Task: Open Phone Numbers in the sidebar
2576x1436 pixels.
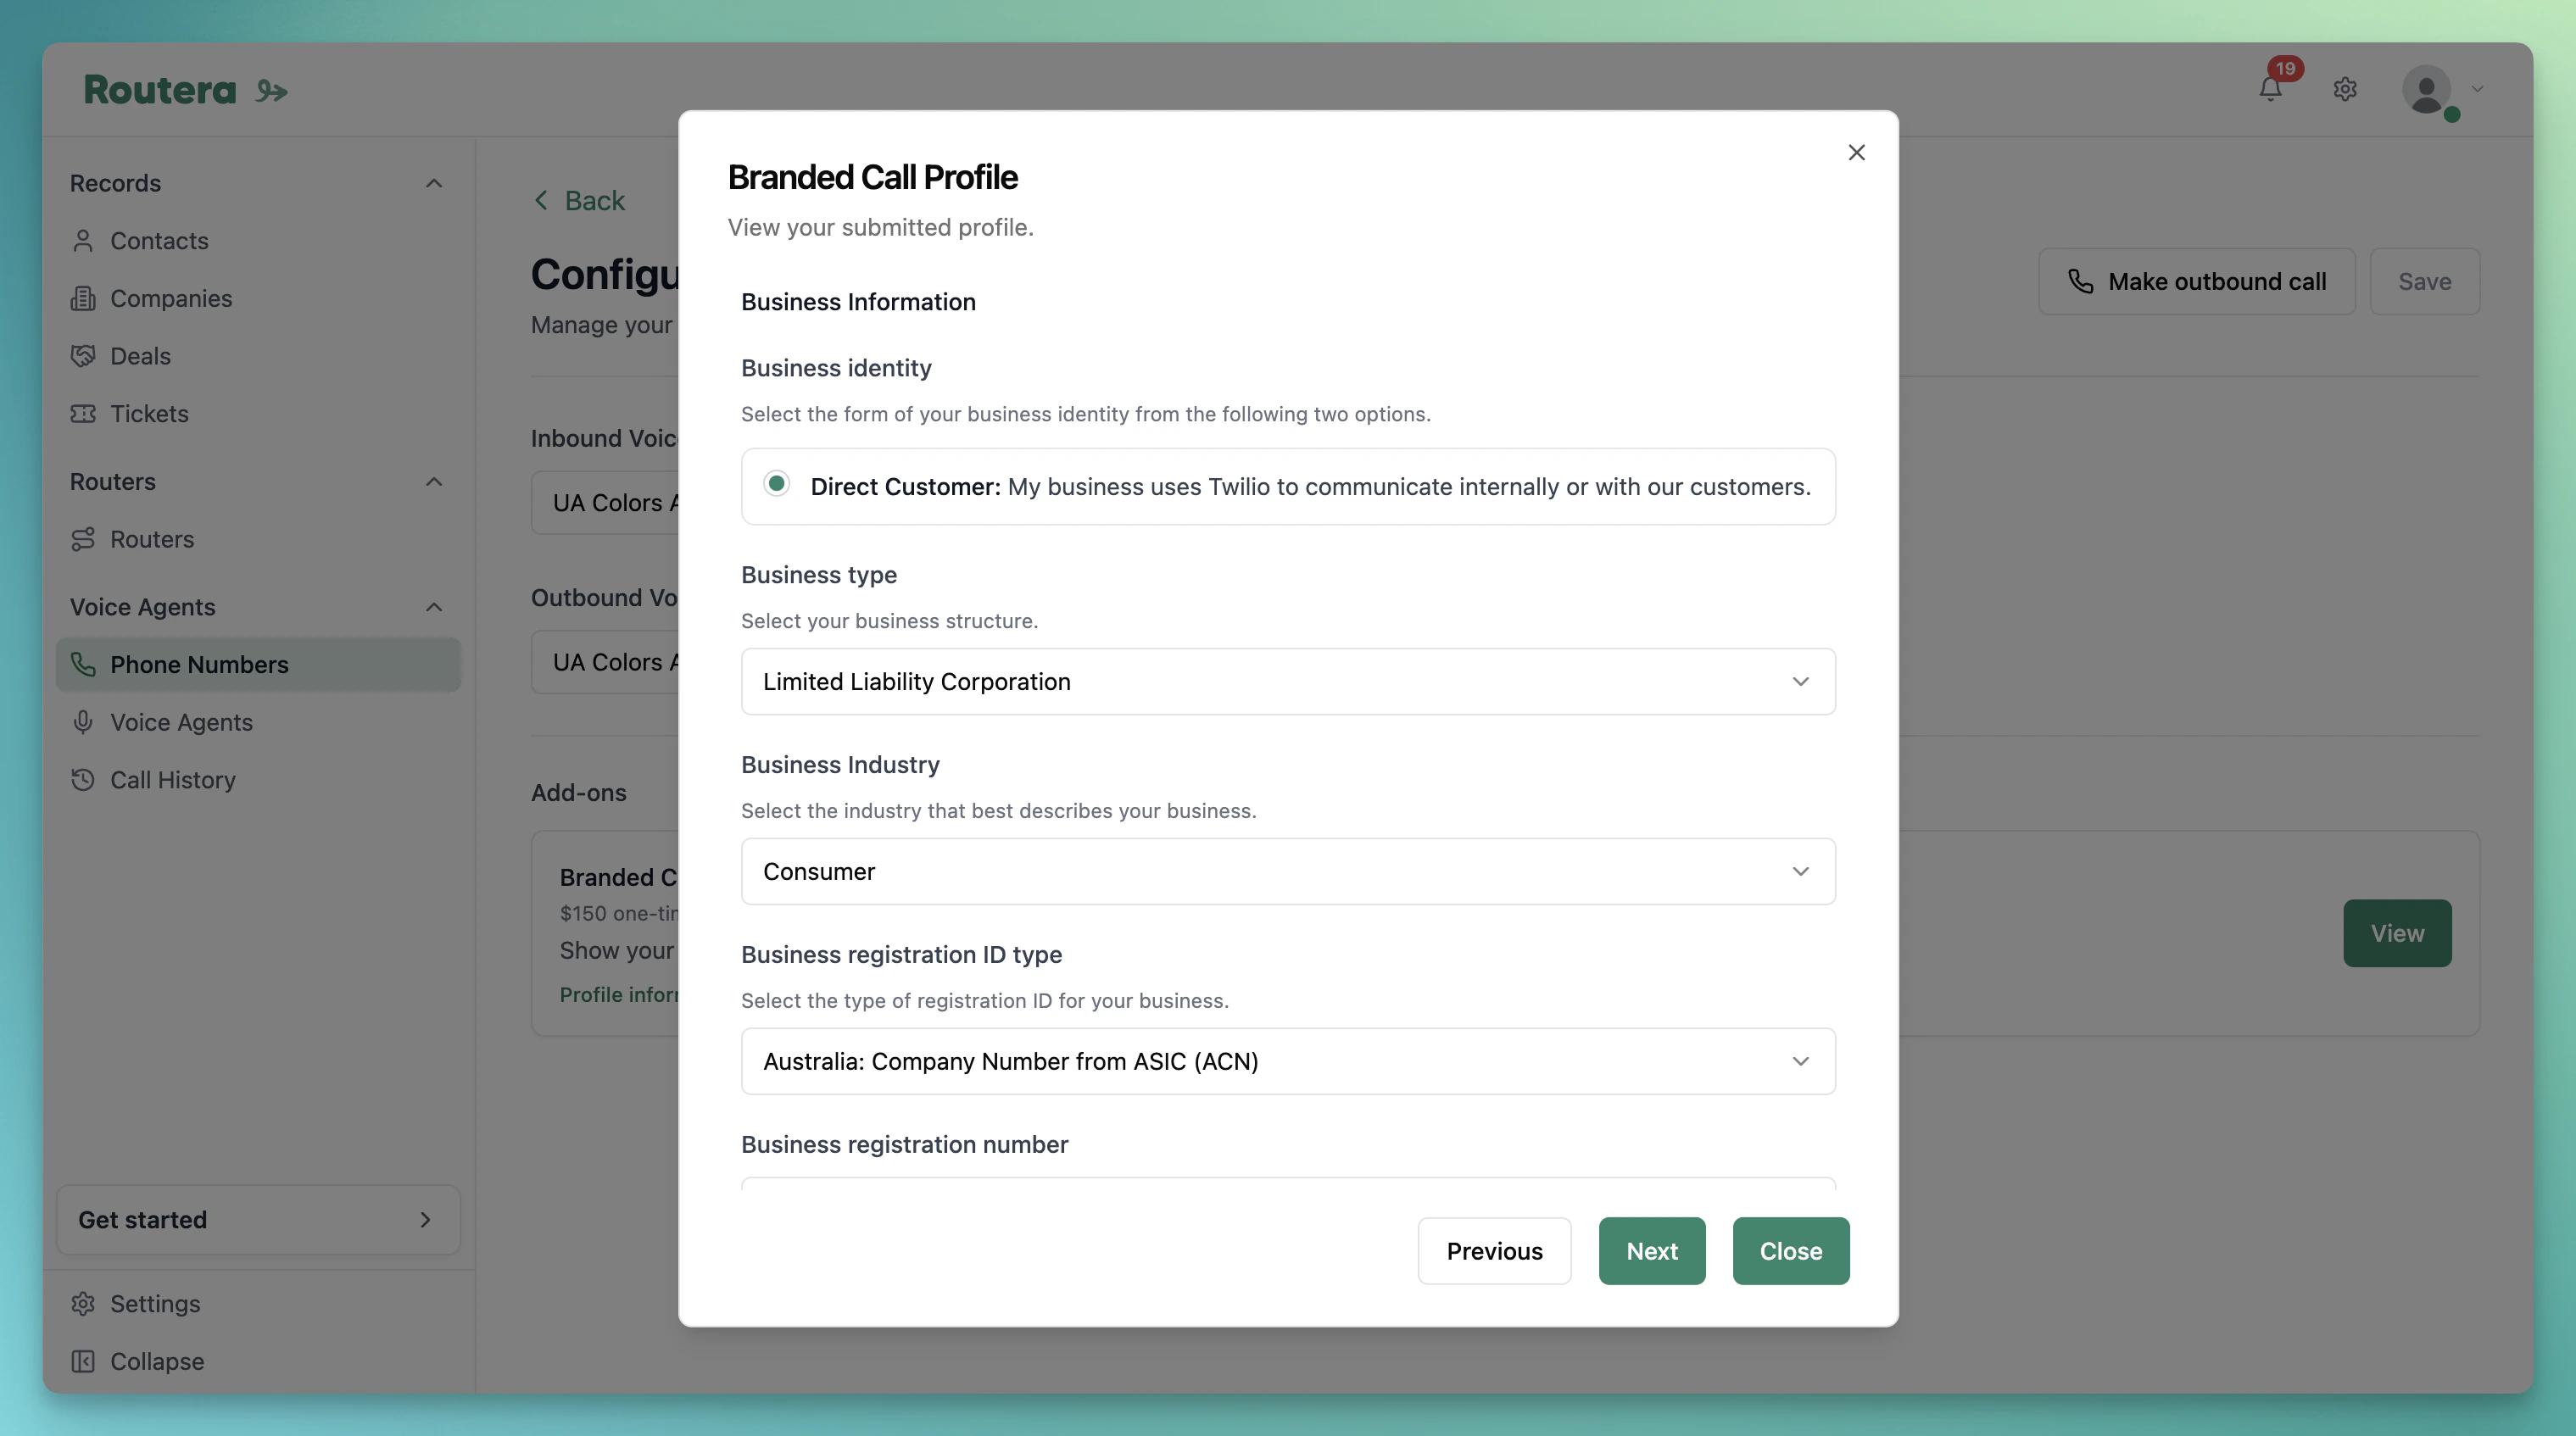Action: [258, 664]
